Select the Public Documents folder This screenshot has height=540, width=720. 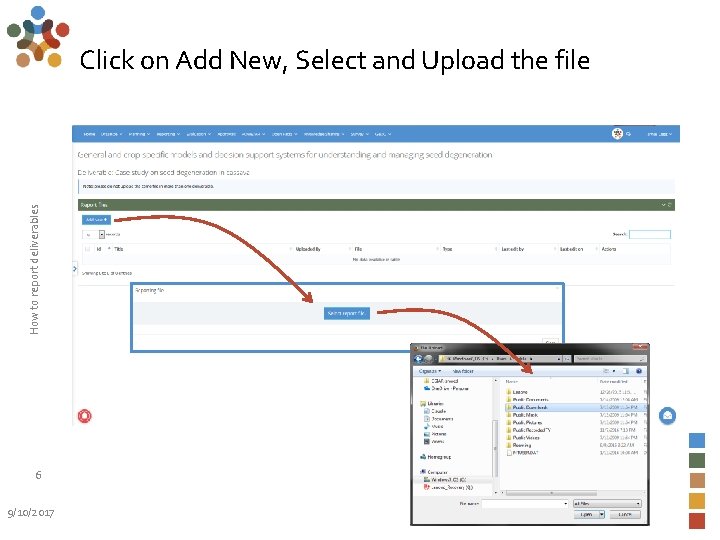pos(527,400)
